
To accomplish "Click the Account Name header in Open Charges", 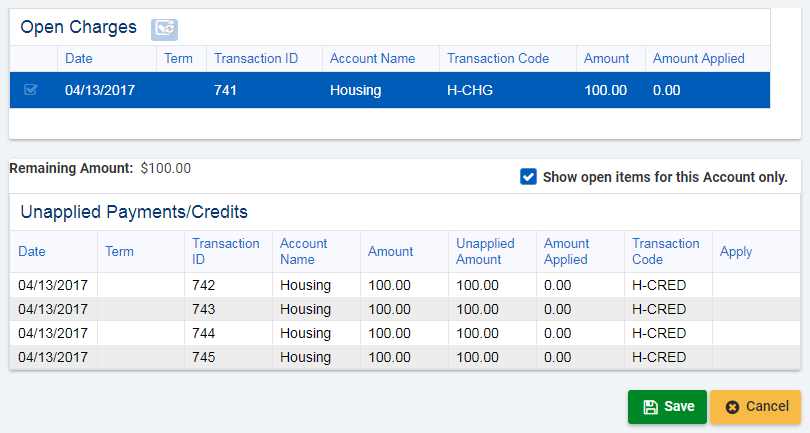I will click(372, 59).
